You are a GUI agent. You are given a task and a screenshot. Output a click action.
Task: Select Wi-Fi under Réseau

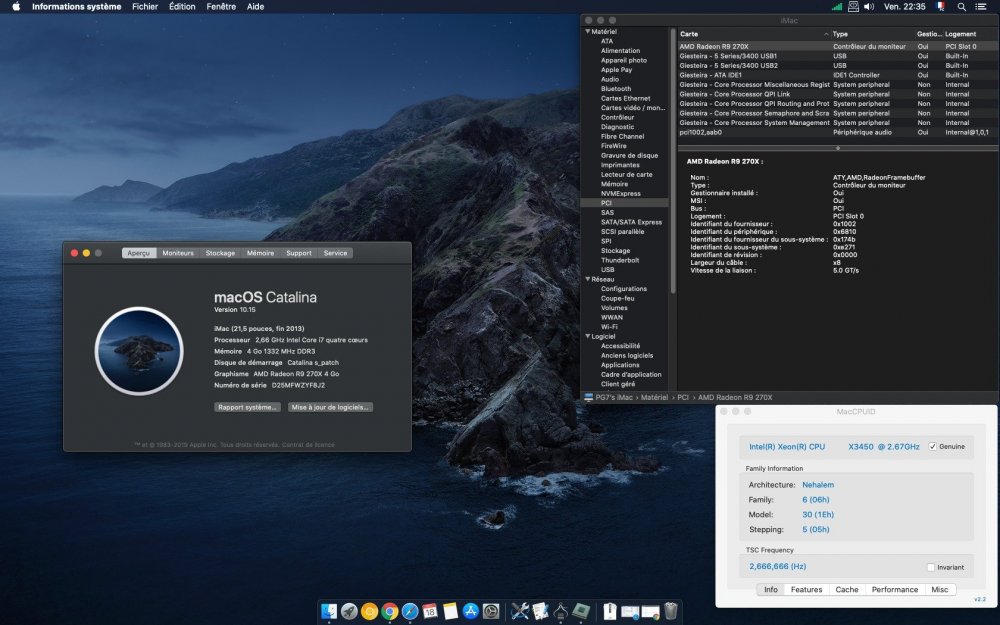click(x=608, y=327)
